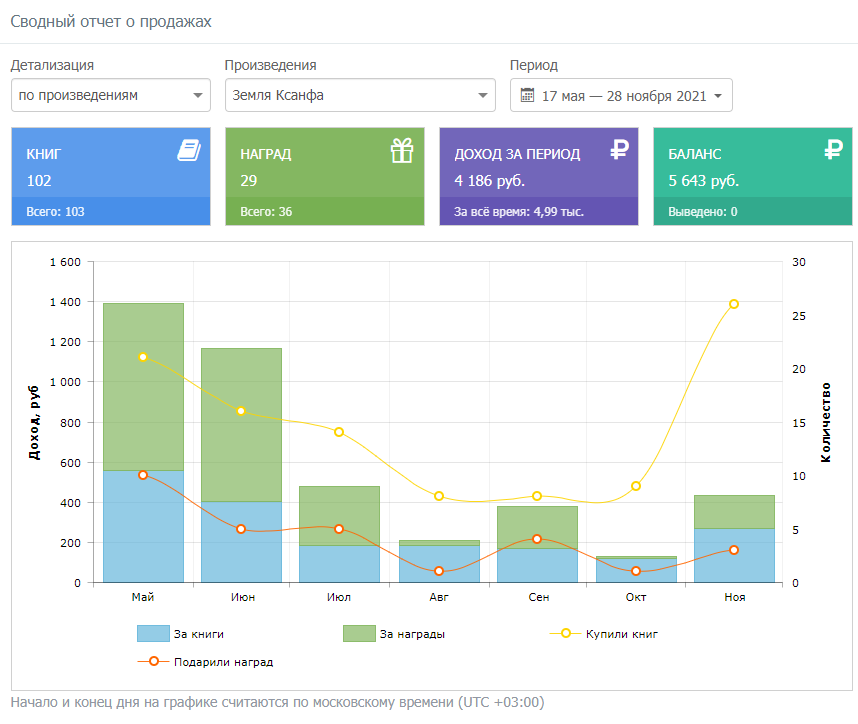Toggle the За награды legend series
This screenshot has width=858, height=724.
point(393,633)
